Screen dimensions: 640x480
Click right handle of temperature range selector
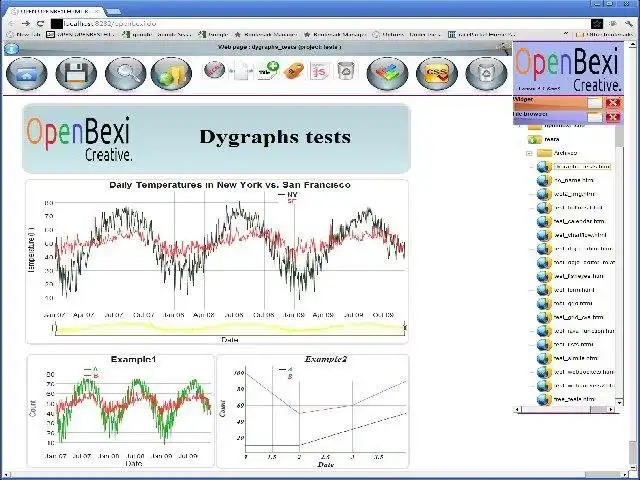click(405, 328)
